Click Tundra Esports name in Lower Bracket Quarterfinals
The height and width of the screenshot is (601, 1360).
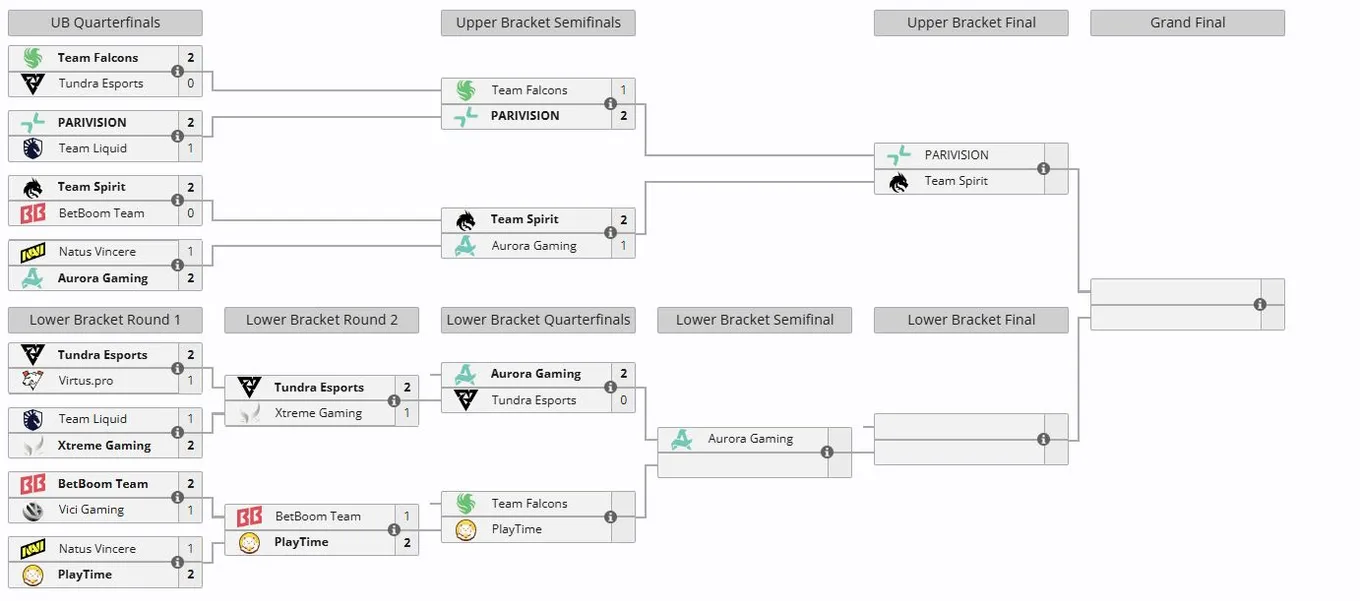[x=534, y=400]
